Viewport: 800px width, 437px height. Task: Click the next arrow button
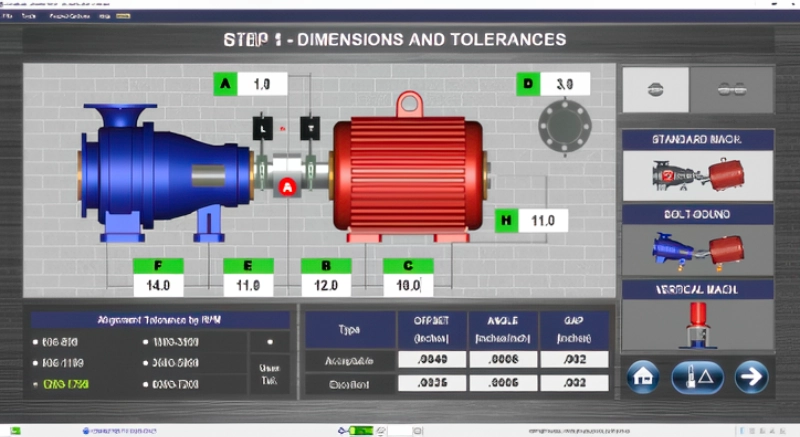tap(749, 377)
